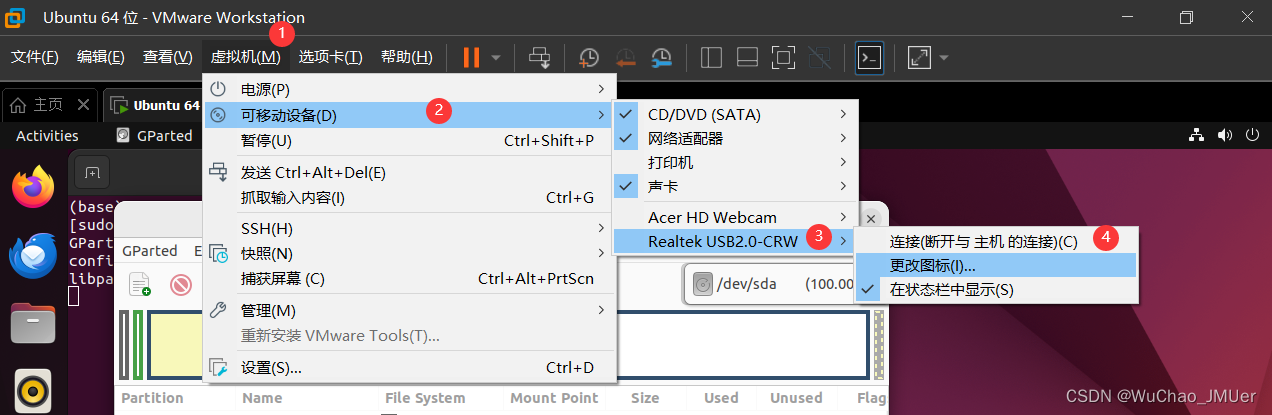The height and width of the screenshot is (415, 1272).
Task: Toggle the library sidebar view icon
Action: tap(712, 58)
